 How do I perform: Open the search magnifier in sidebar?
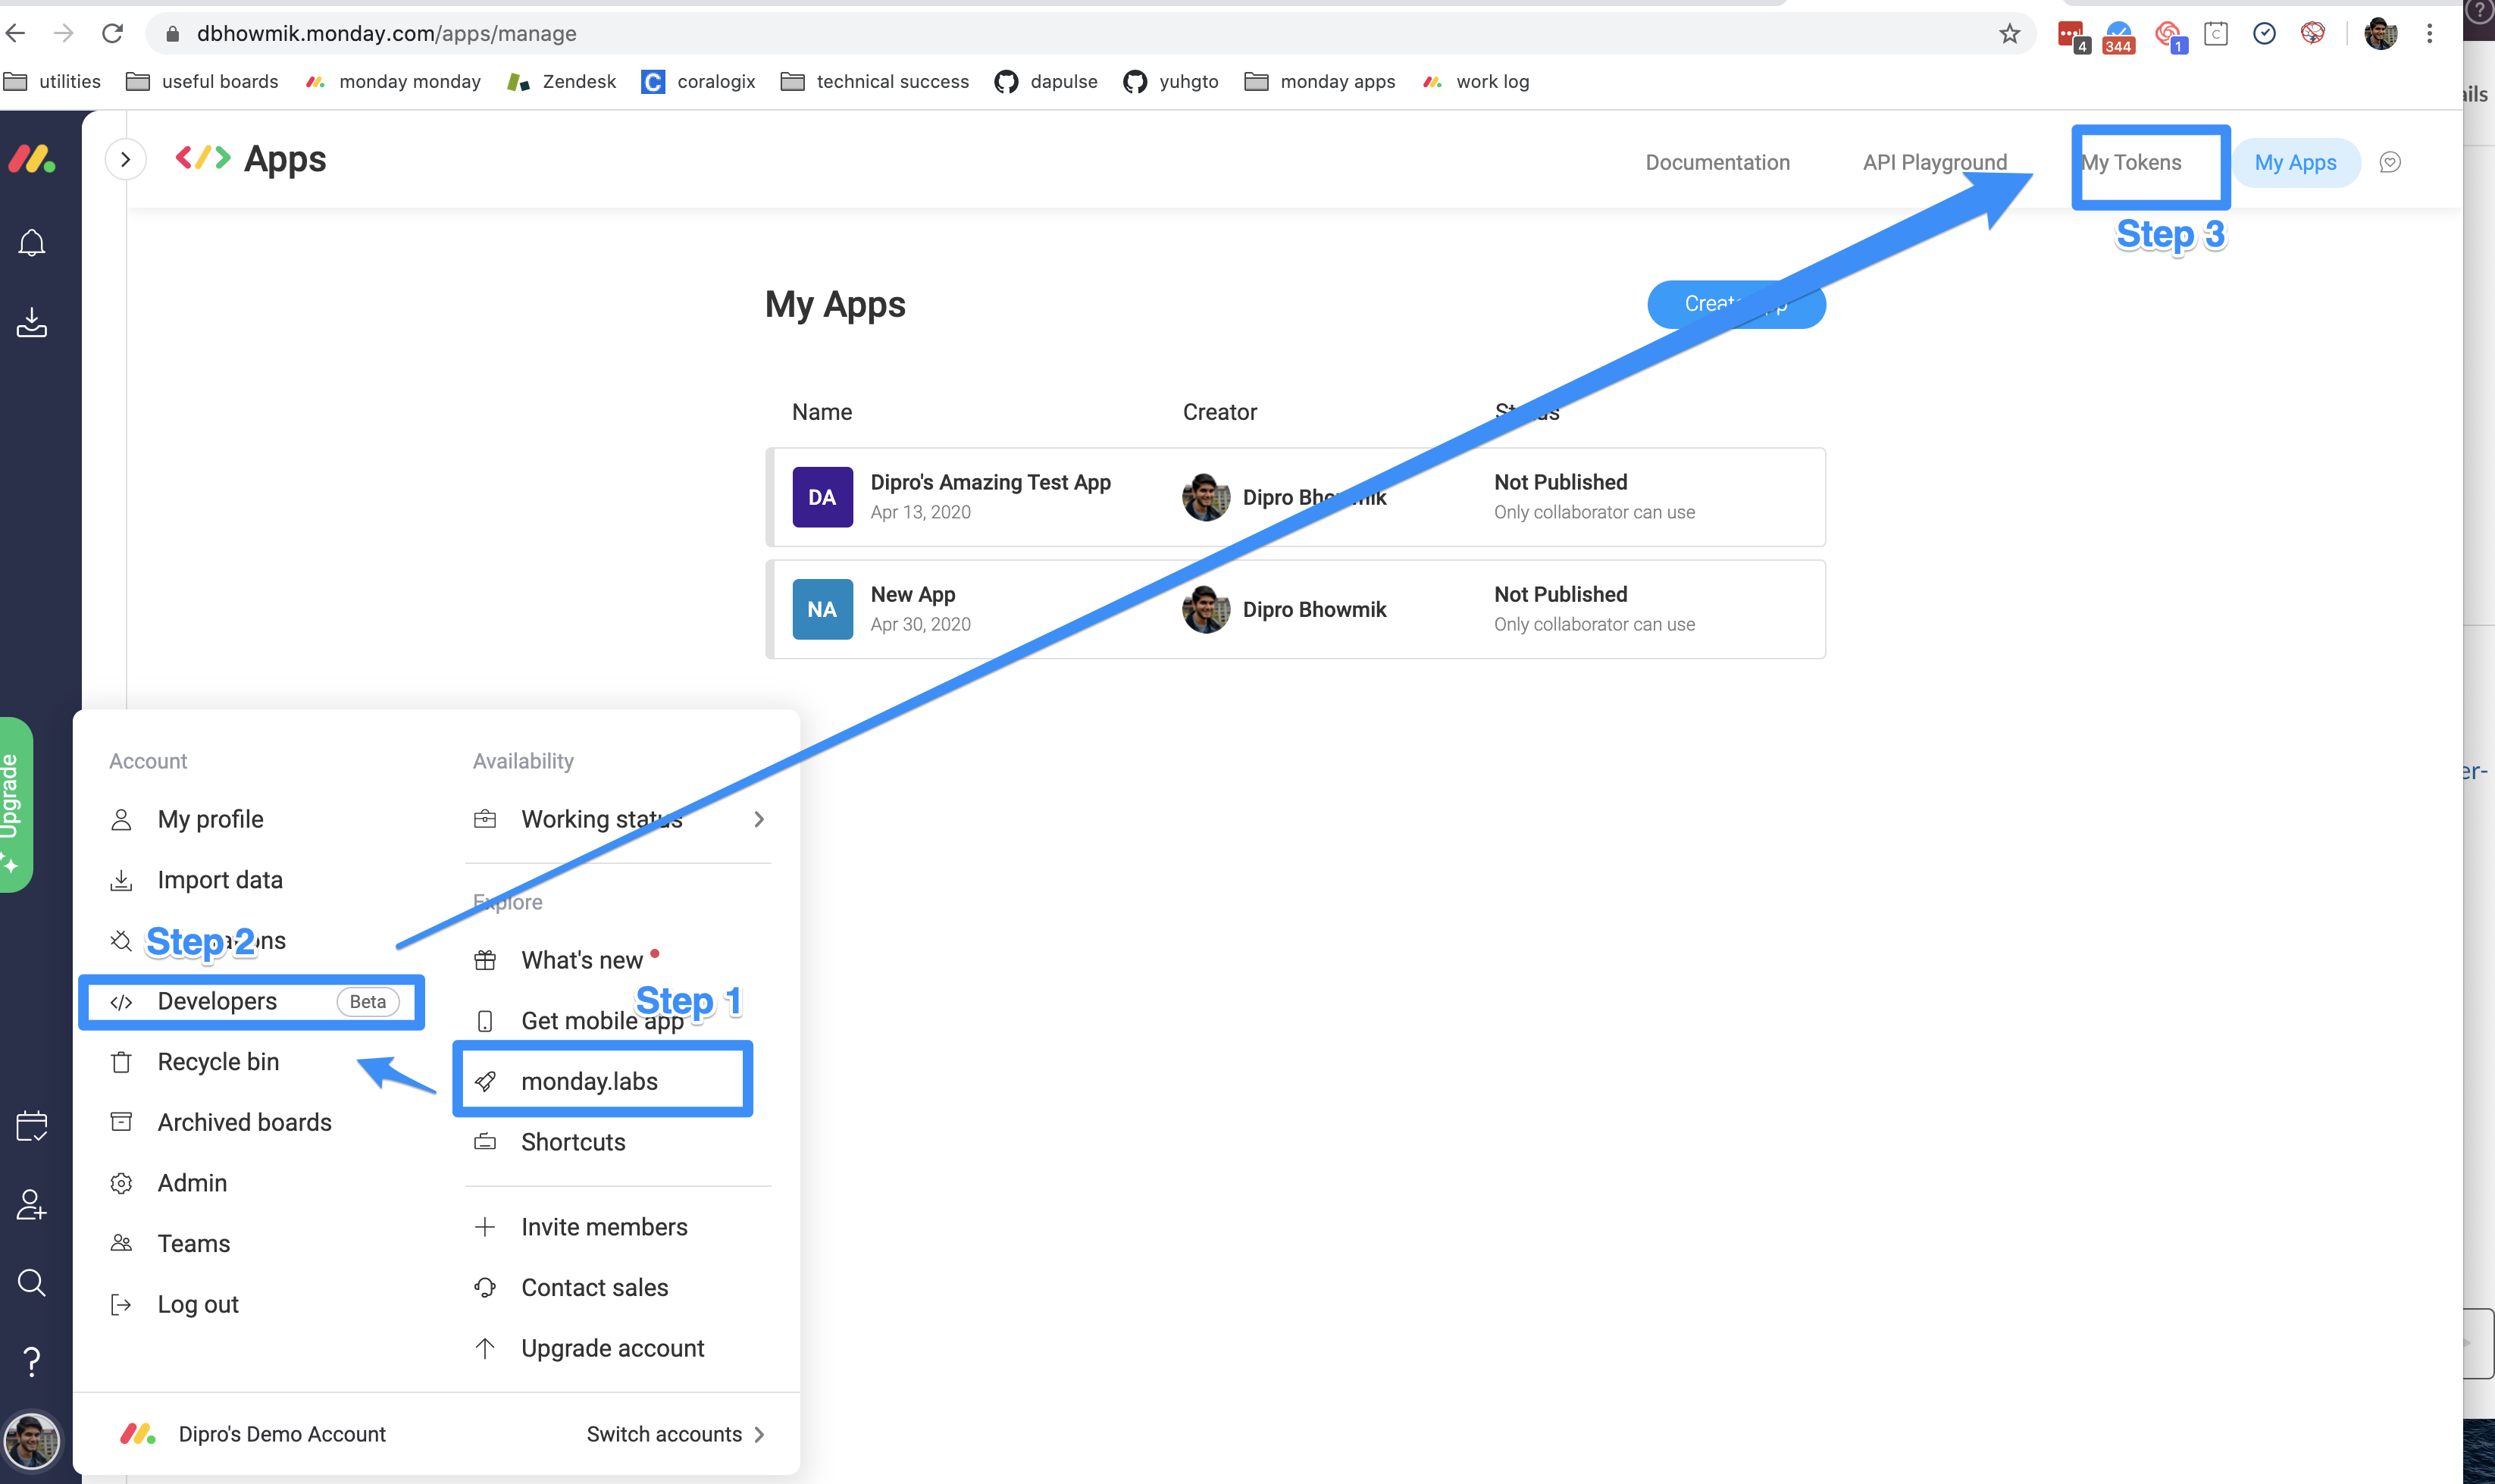[32, 1282]
